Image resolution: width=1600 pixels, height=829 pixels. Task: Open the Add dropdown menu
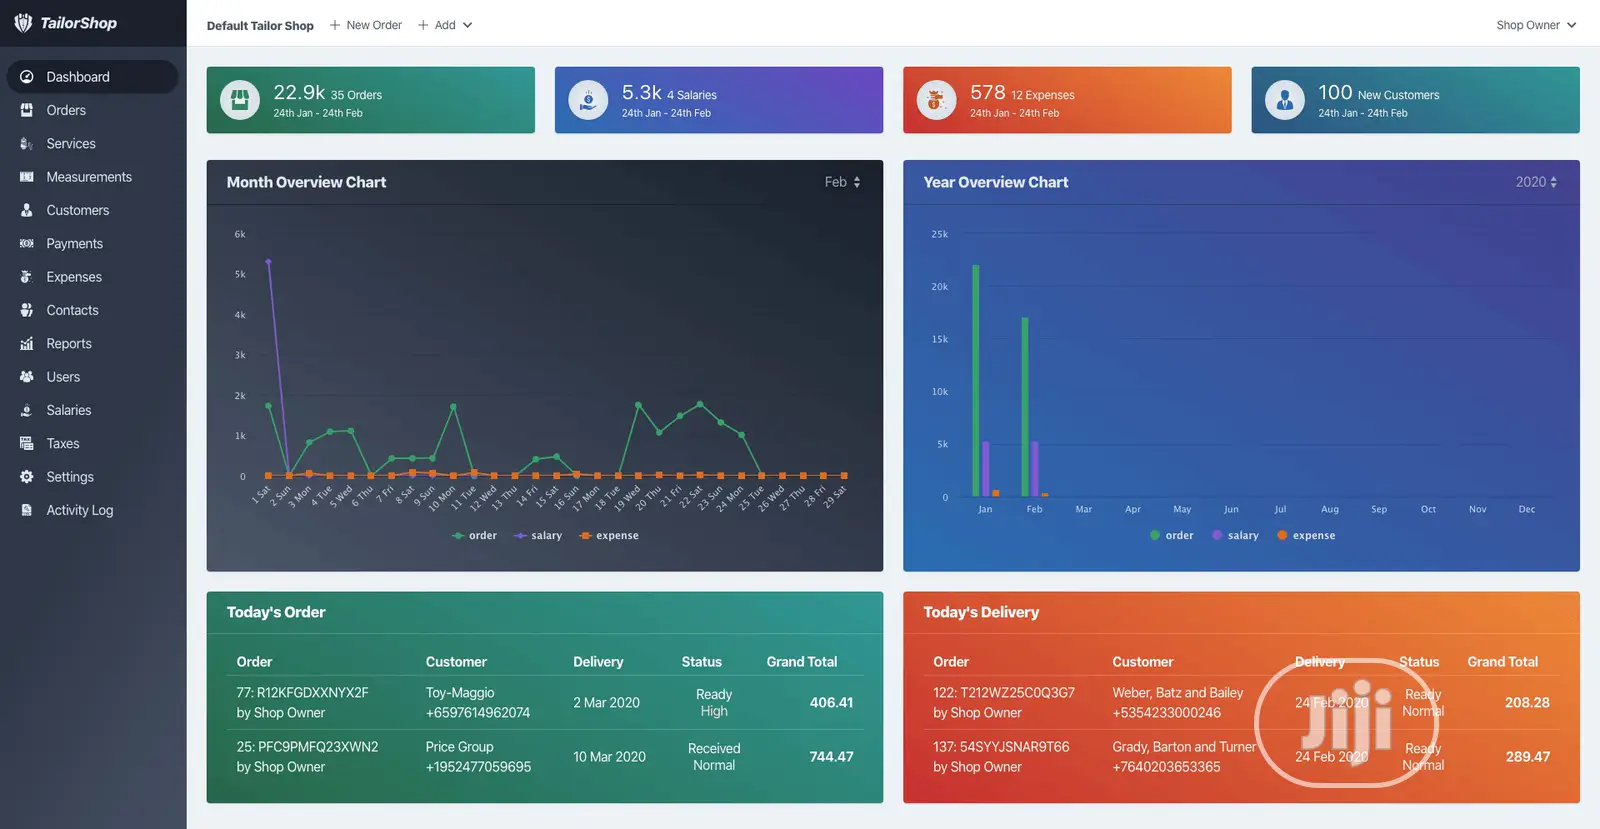(x=445, y=25)
